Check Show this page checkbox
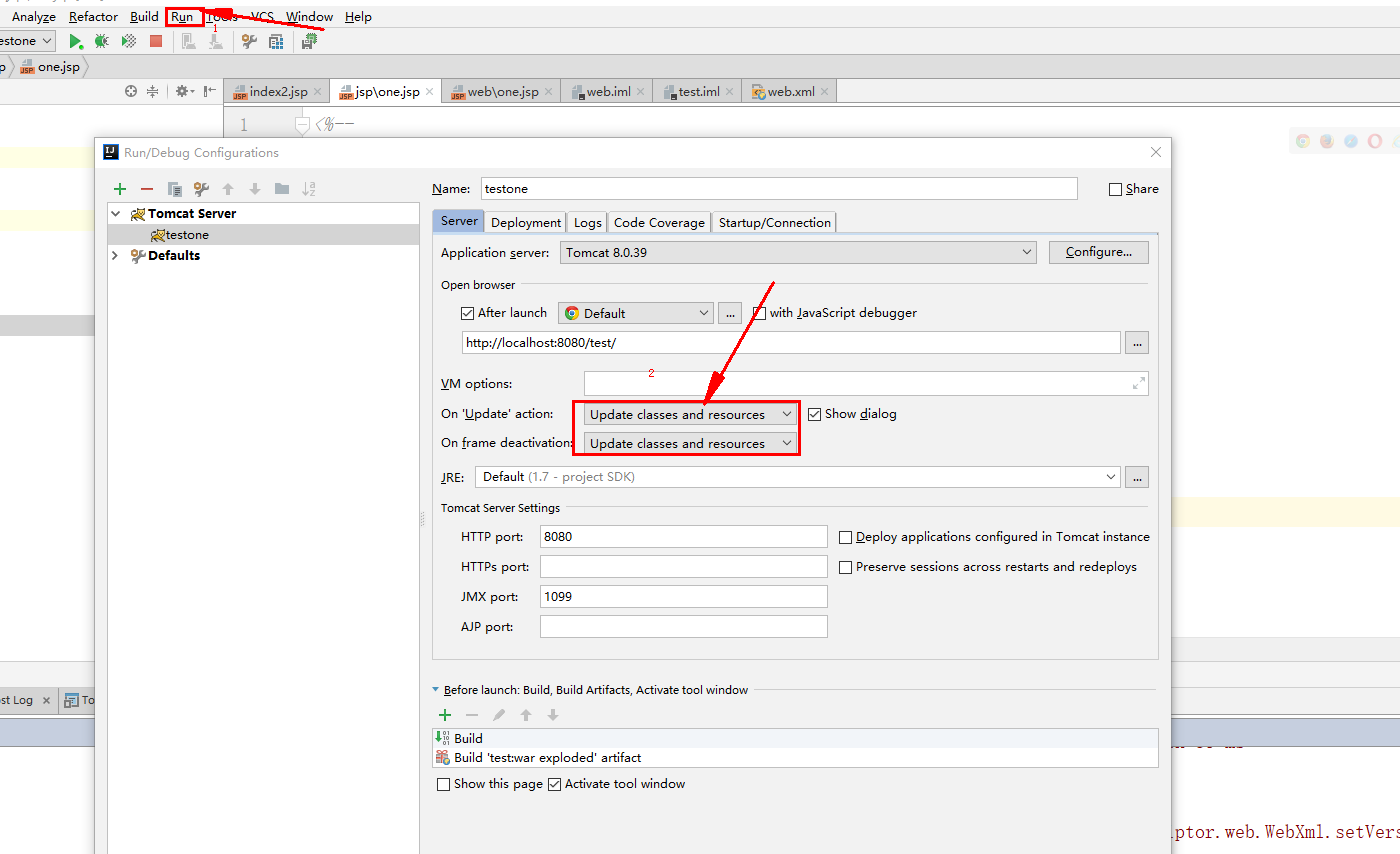This screenshot has width=1400, height=854. (443, 784)
